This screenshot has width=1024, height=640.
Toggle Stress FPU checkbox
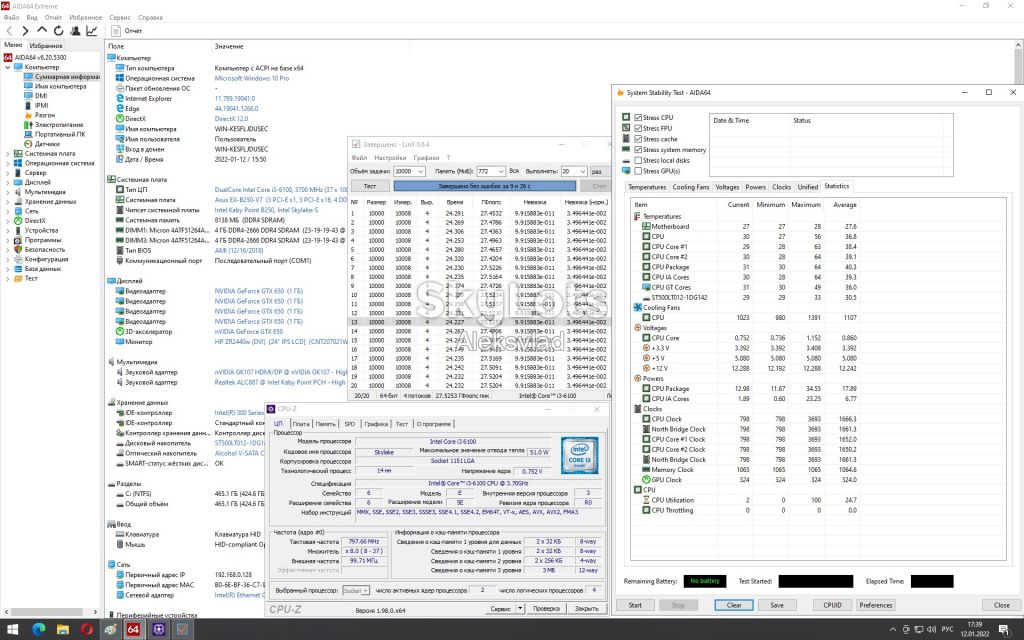pyautogui.click(x=638, y=128)
